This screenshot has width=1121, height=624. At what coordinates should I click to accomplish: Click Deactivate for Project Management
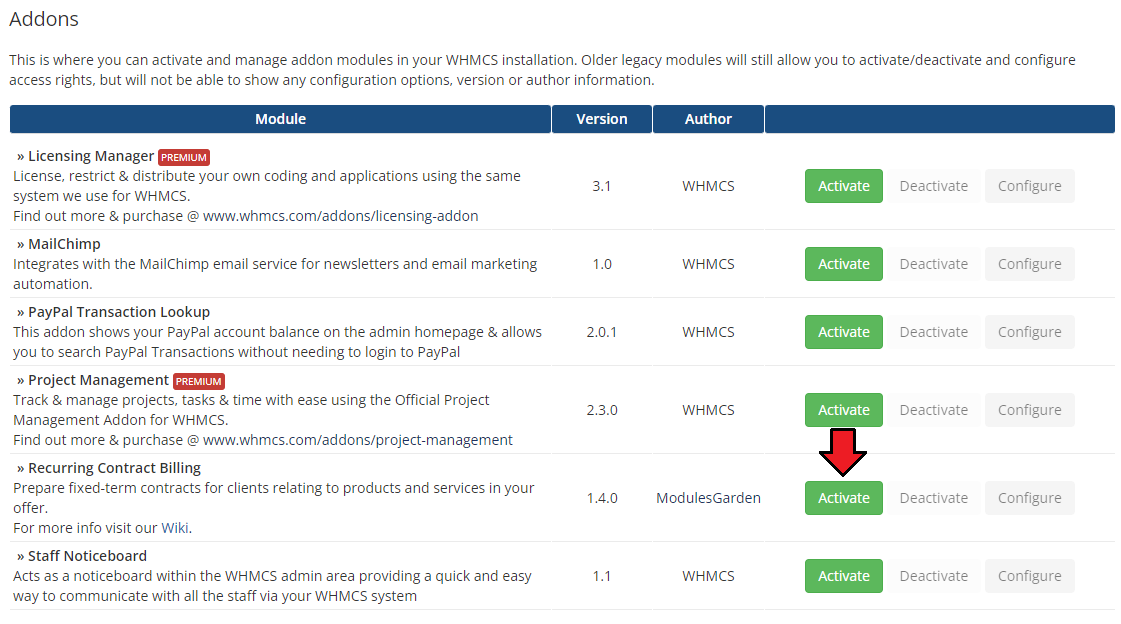click(x=934, y=410)
